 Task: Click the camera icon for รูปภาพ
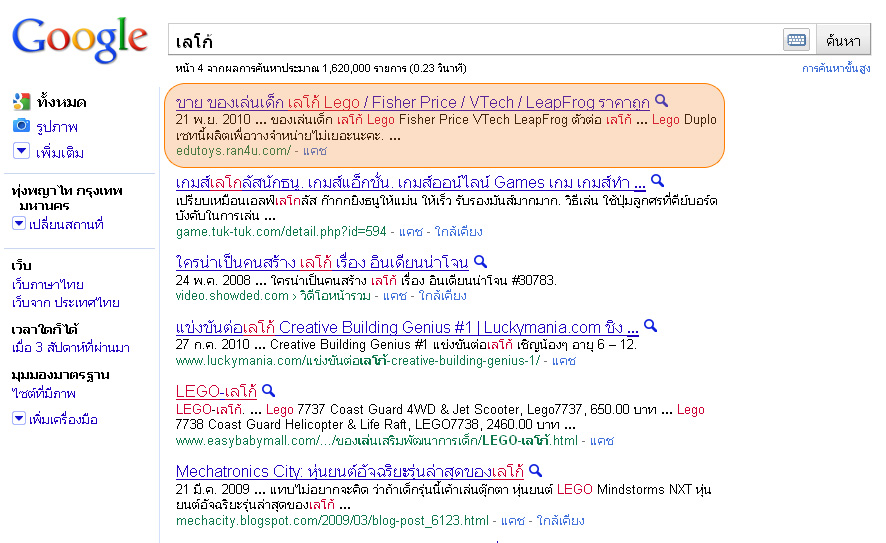[x=21, y=125]
